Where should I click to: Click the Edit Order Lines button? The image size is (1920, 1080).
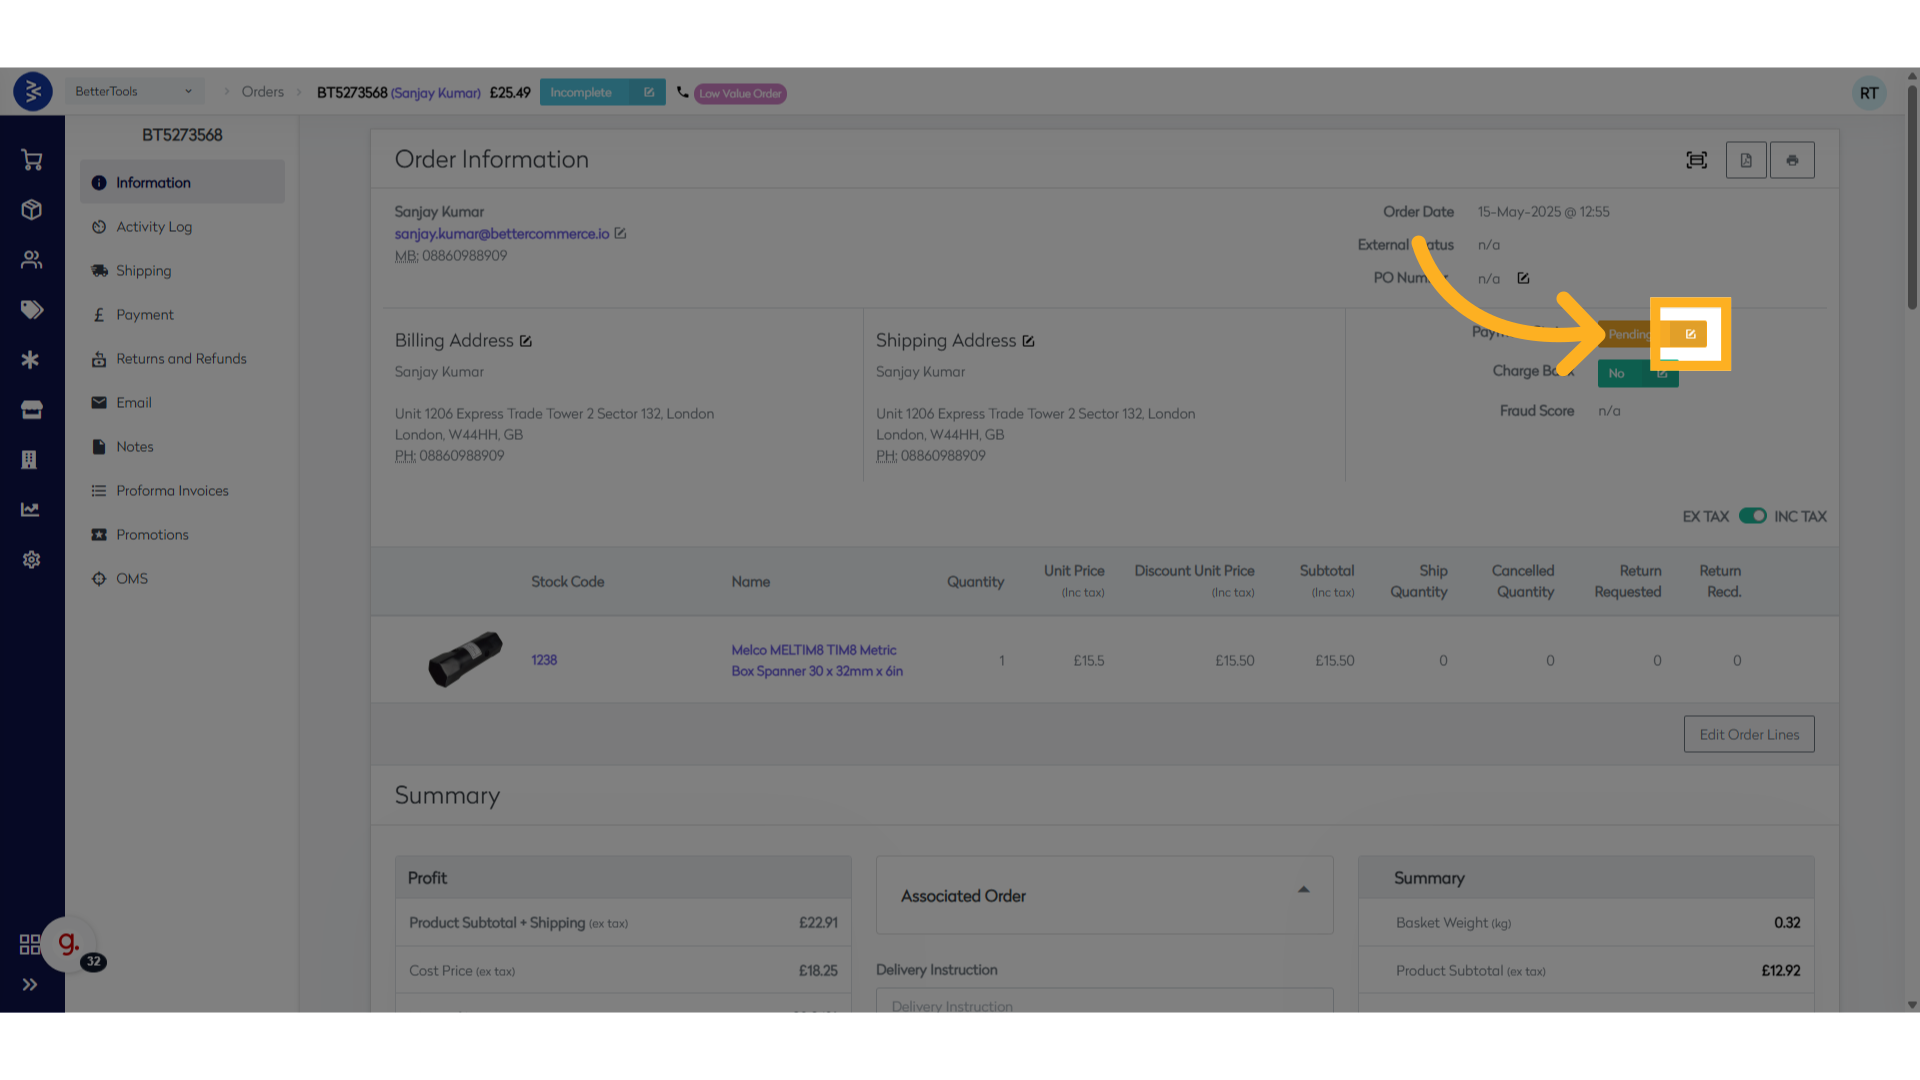tap(1748, 733)
